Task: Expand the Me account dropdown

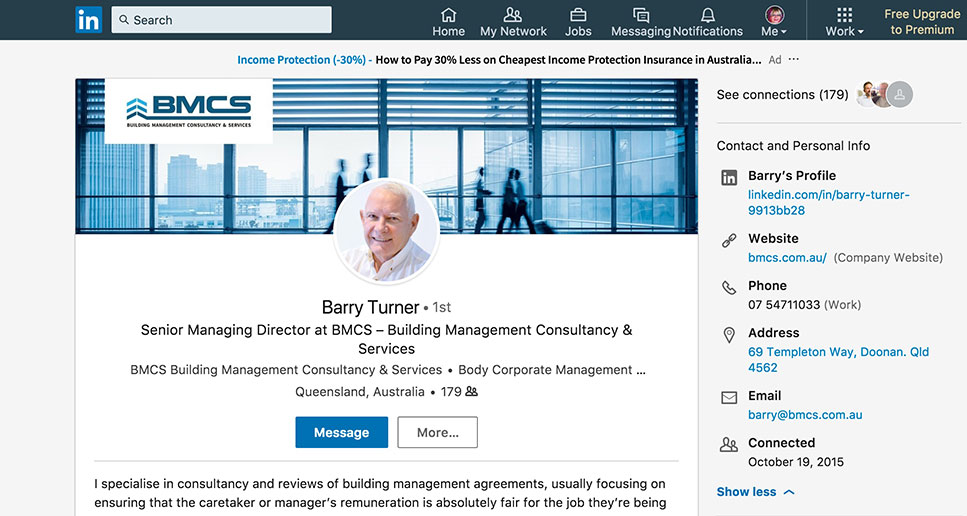Action: pos(775,22)
